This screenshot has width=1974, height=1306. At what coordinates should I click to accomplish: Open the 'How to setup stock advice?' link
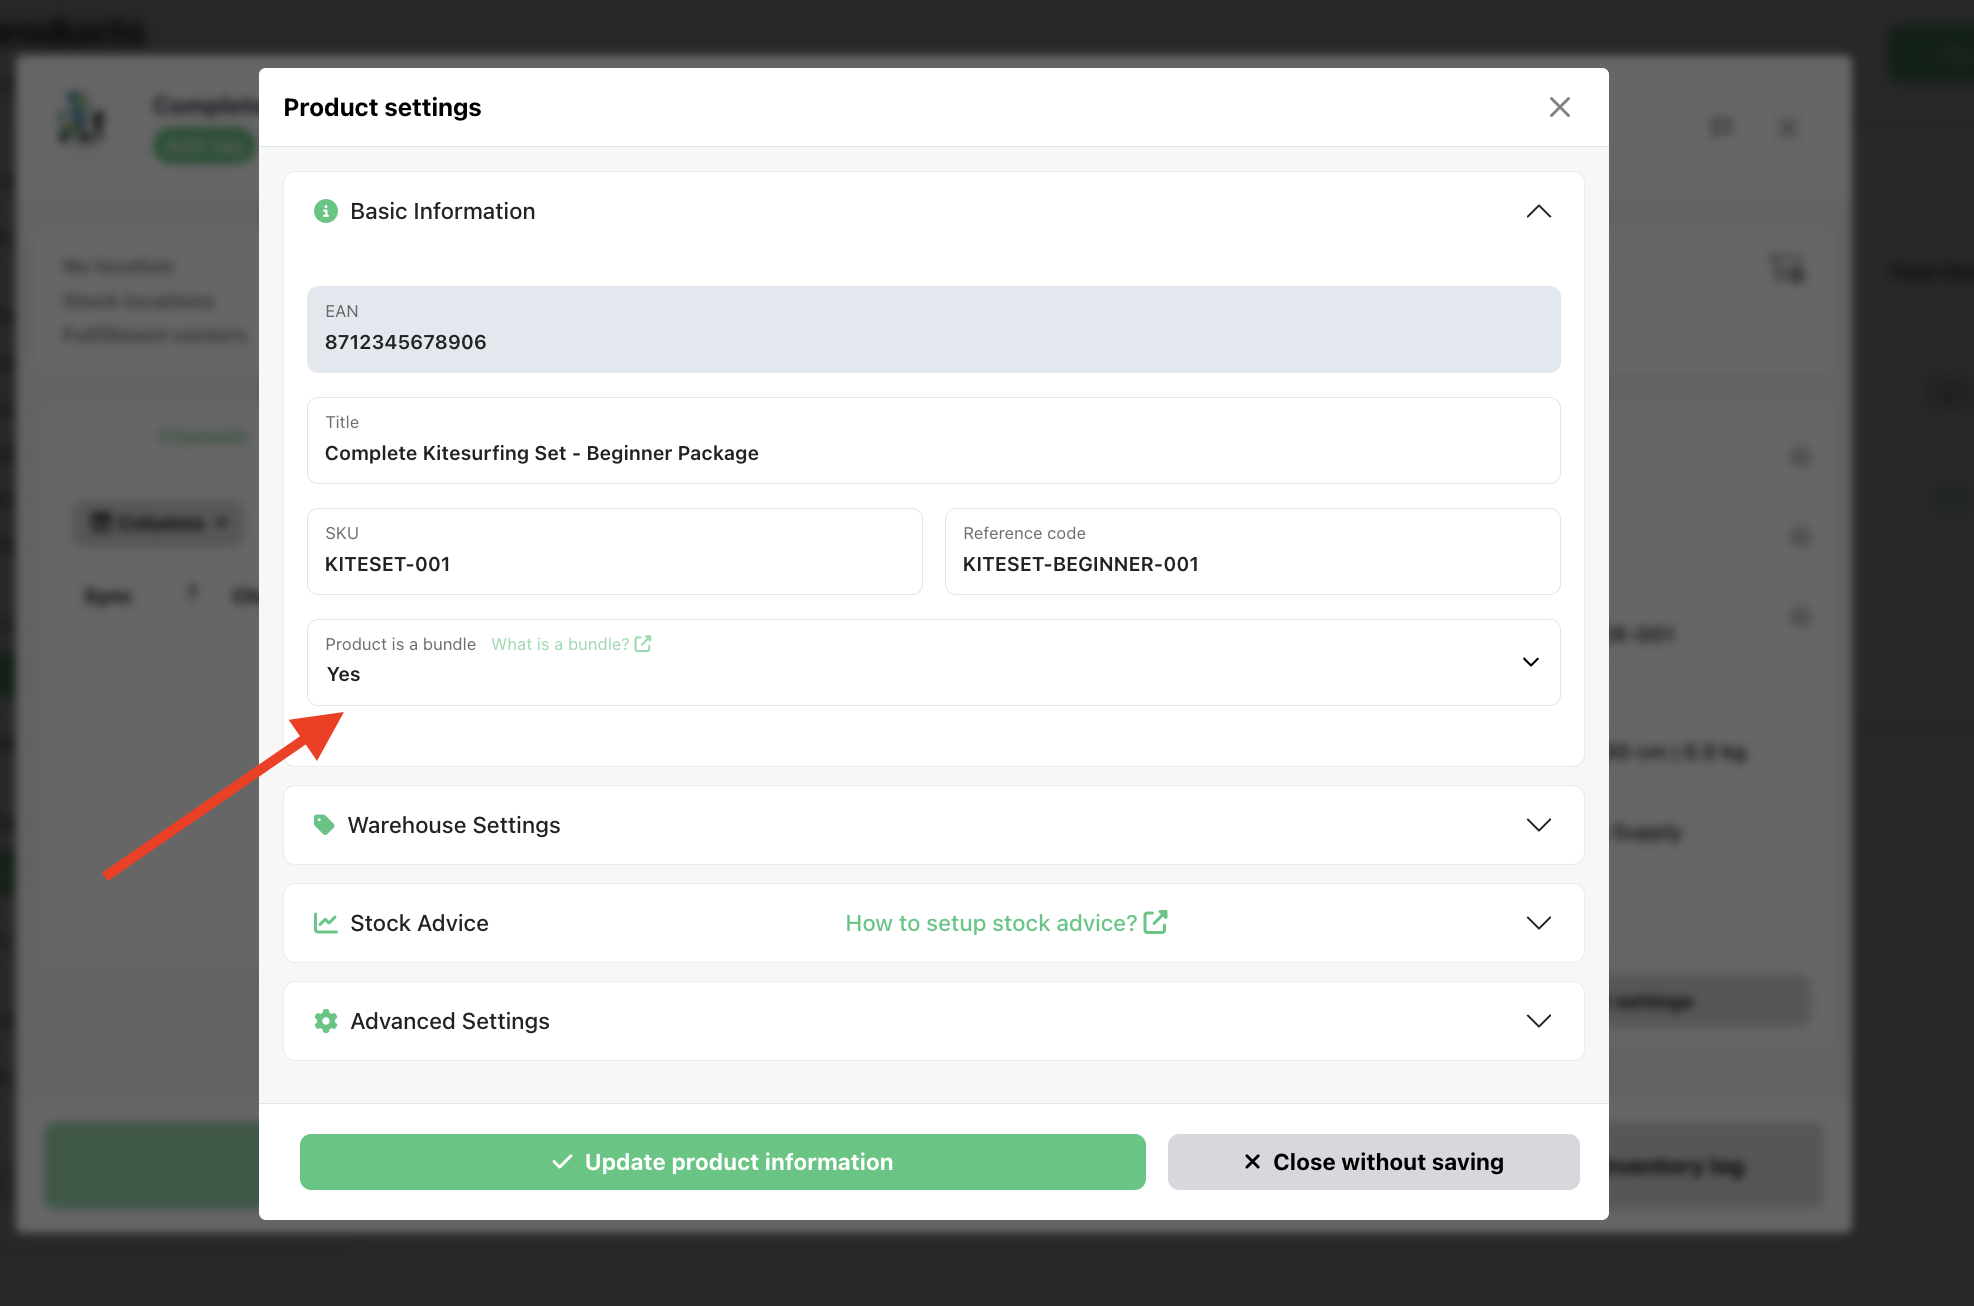point(990,923)
